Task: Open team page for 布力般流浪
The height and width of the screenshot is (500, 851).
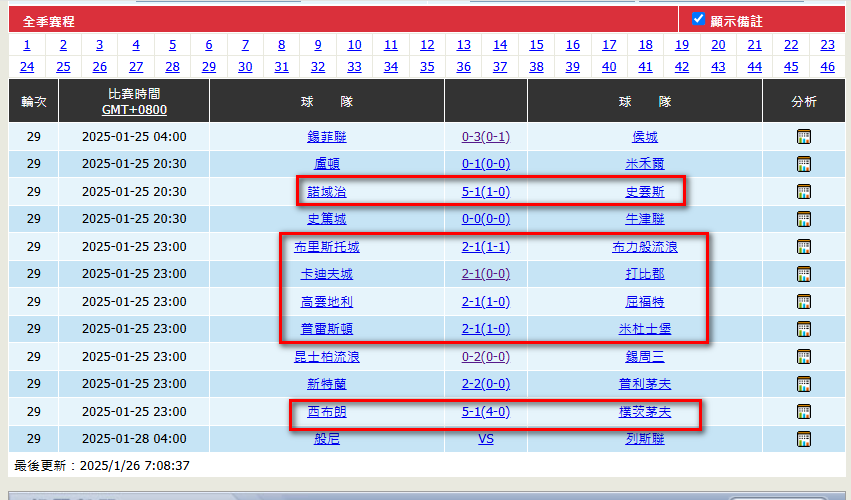Action: coord(645,247)
